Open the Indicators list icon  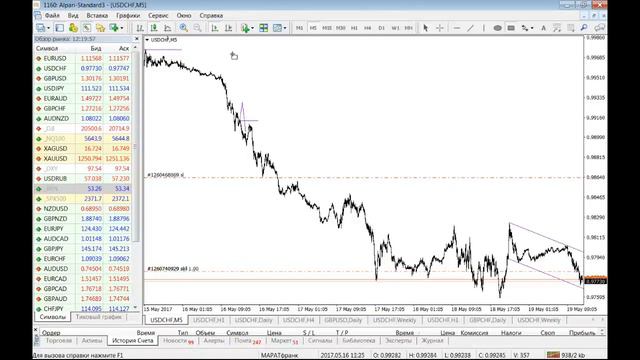click(245, 28)
